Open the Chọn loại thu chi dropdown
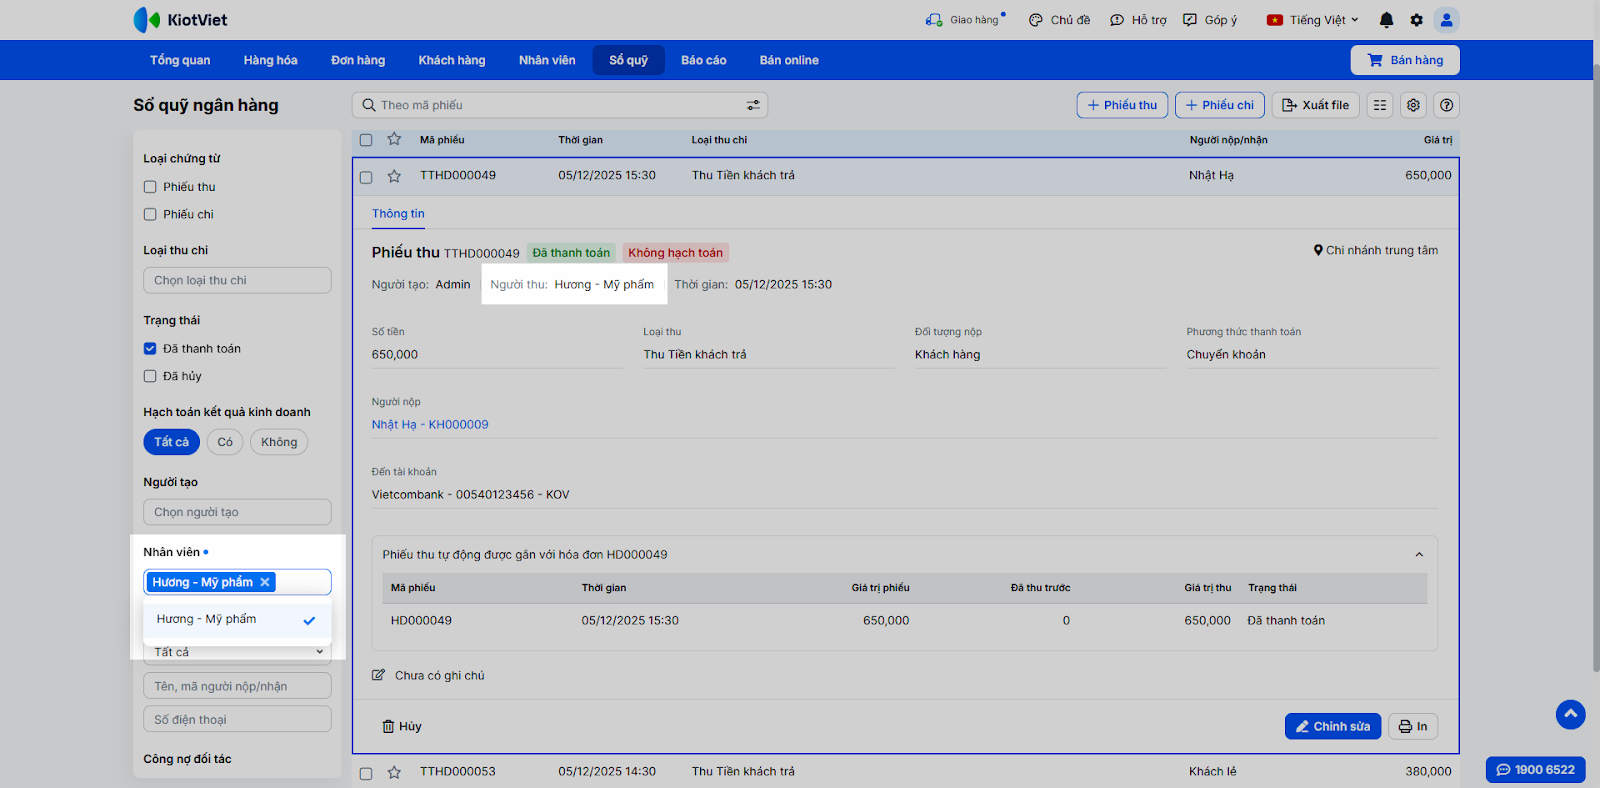This screenshot has height=788, width=1600. pyautogui.click(x=237, y=280)
